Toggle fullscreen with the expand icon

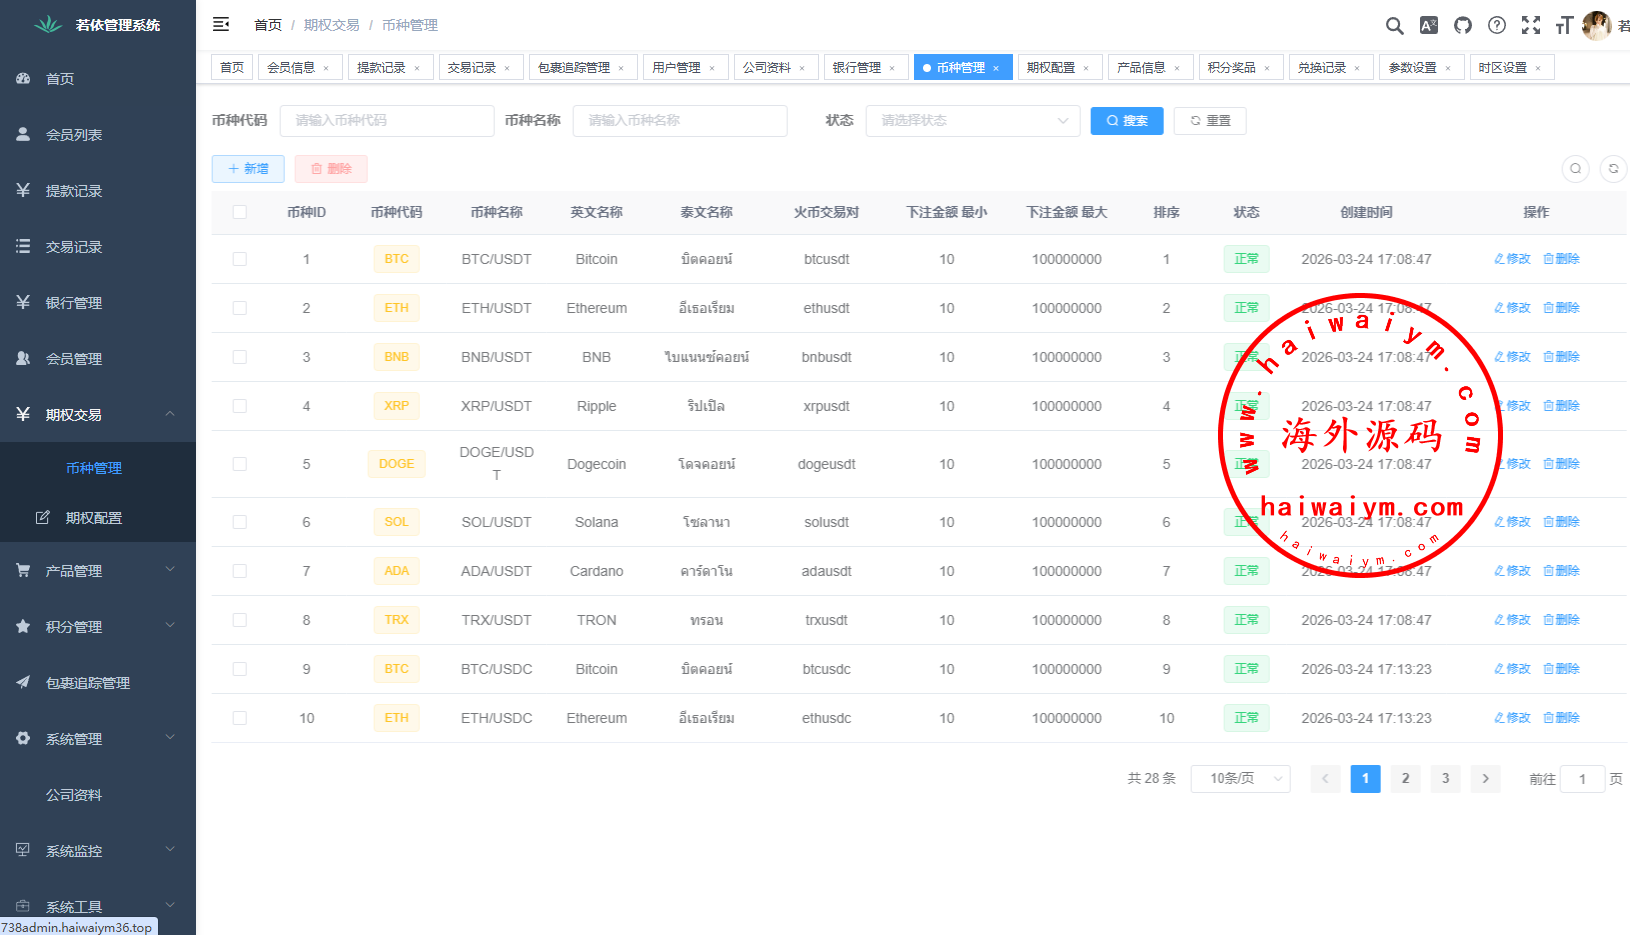click(x=1531, y=25)
